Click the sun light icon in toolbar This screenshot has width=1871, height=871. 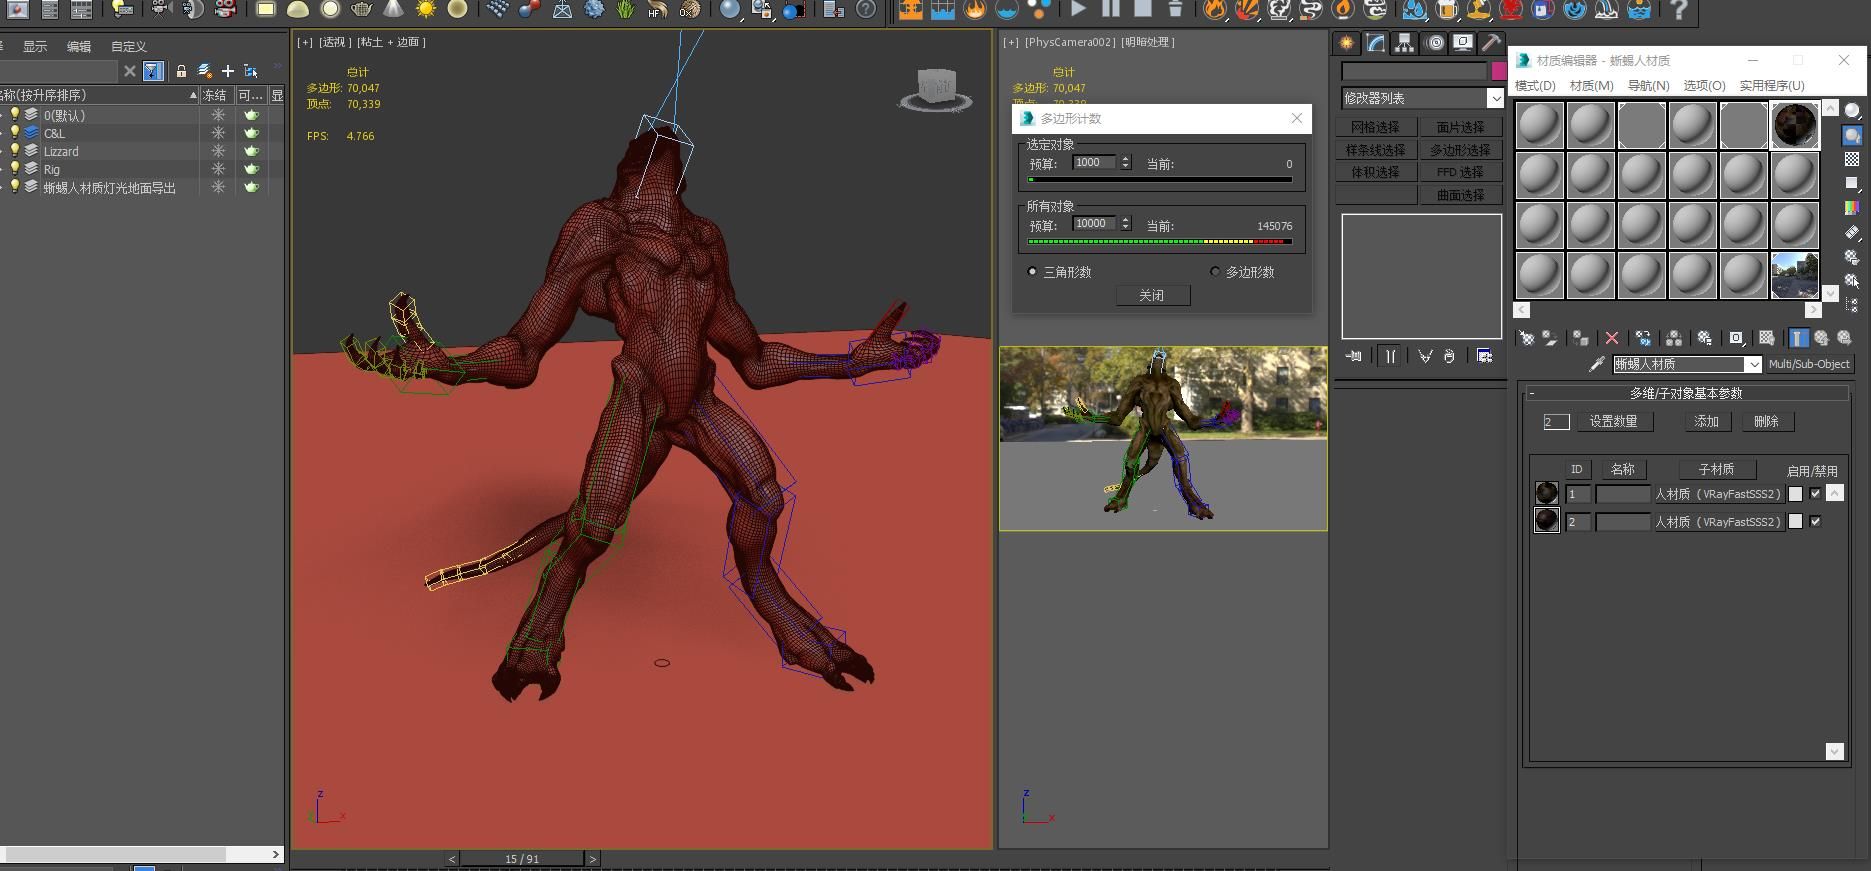[426, 10]
